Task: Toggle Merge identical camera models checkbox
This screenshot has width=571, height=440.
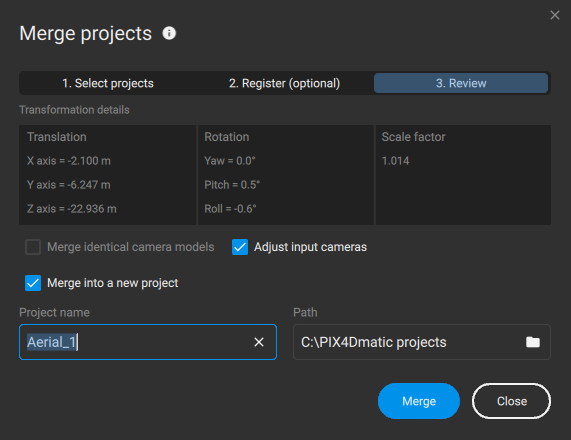Action: [33, 247]
